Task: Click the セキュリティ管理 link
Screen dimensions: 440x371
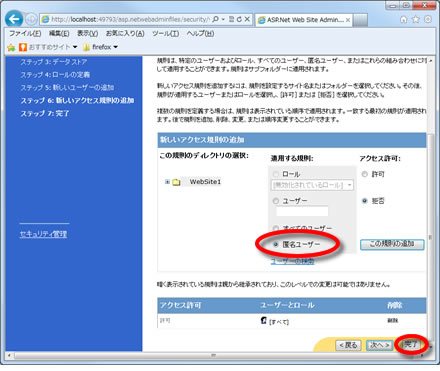Action: tap(43, 234)
